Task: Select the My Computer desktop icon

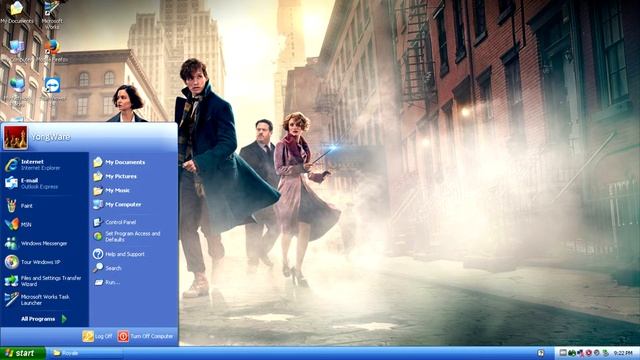Action: click(x=17, y=51)
